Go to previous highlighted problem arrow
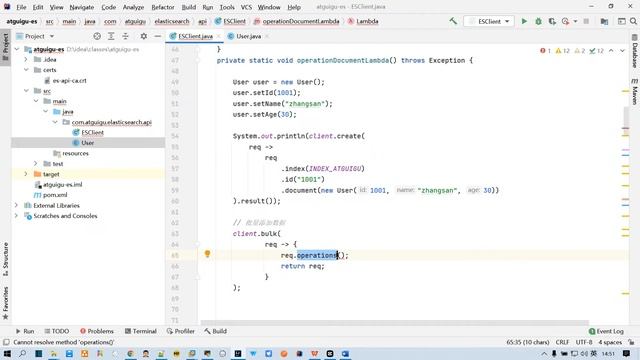 pyautogui.click(x=611, y=51)
